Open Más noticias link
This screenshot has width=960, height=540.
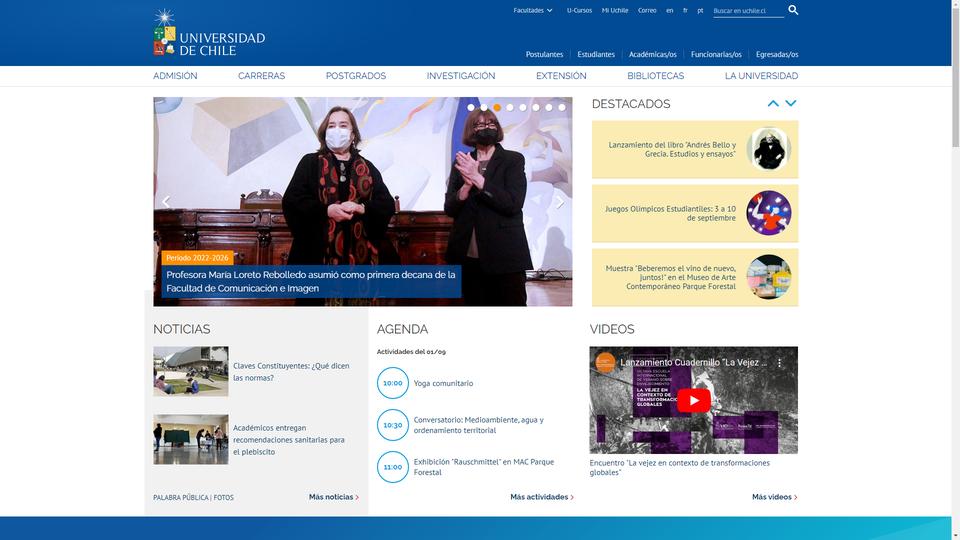[334, 497]
